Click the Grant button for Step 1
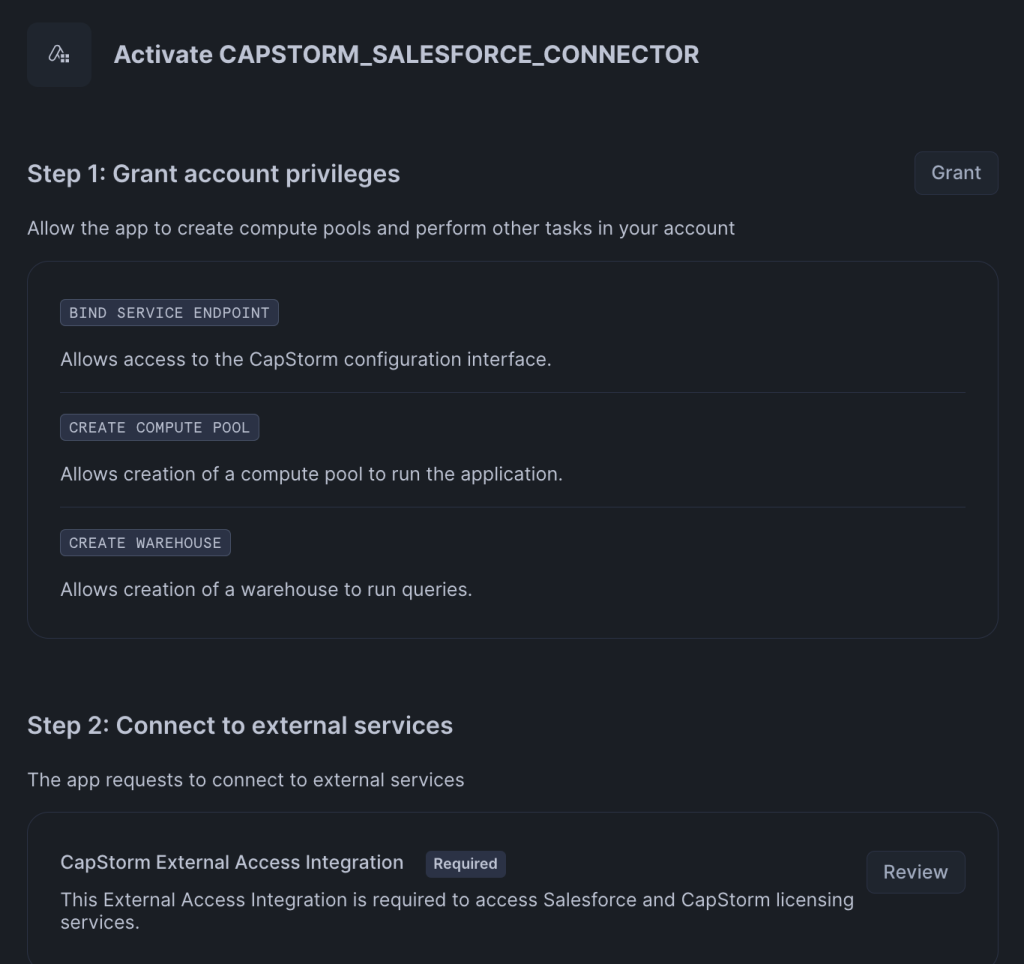 (956, 173)
